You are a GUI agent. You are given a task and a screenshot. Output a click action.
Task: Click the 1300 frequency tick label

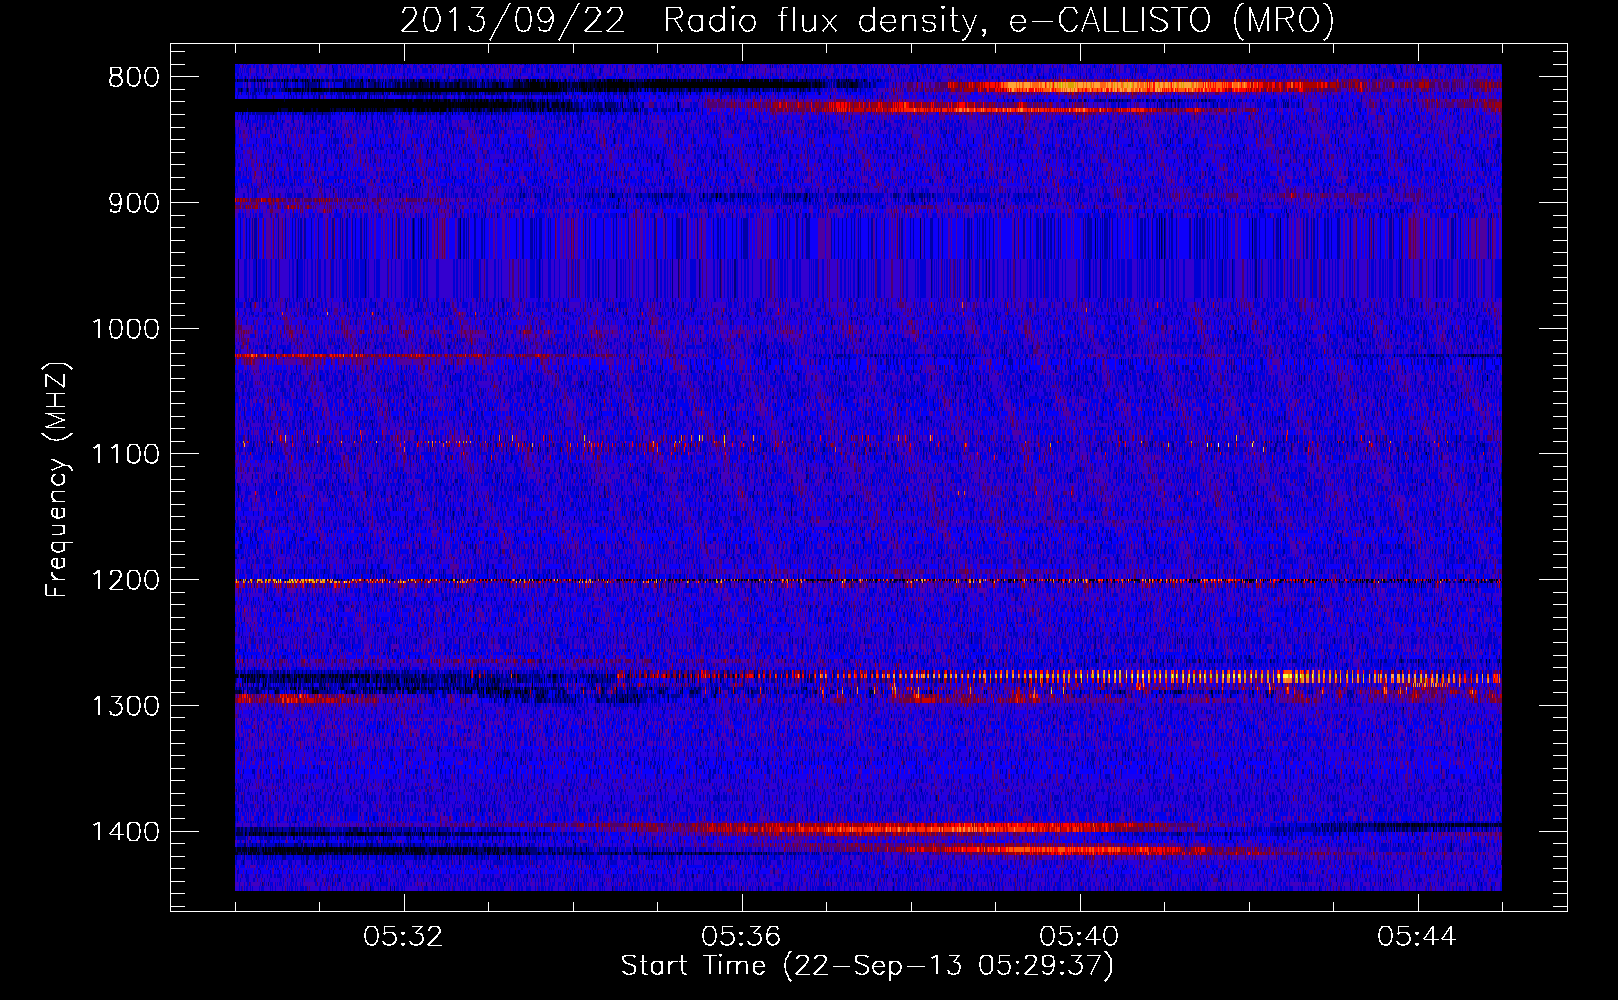tap(125, 706)
